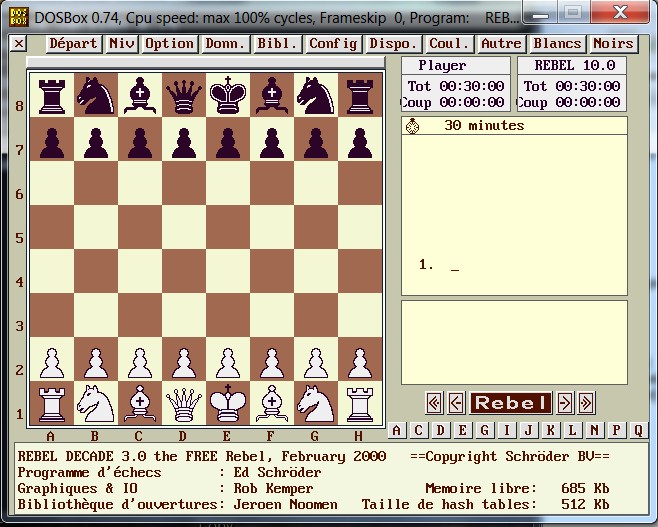Select the black pawn on d7

pos(184,141)
